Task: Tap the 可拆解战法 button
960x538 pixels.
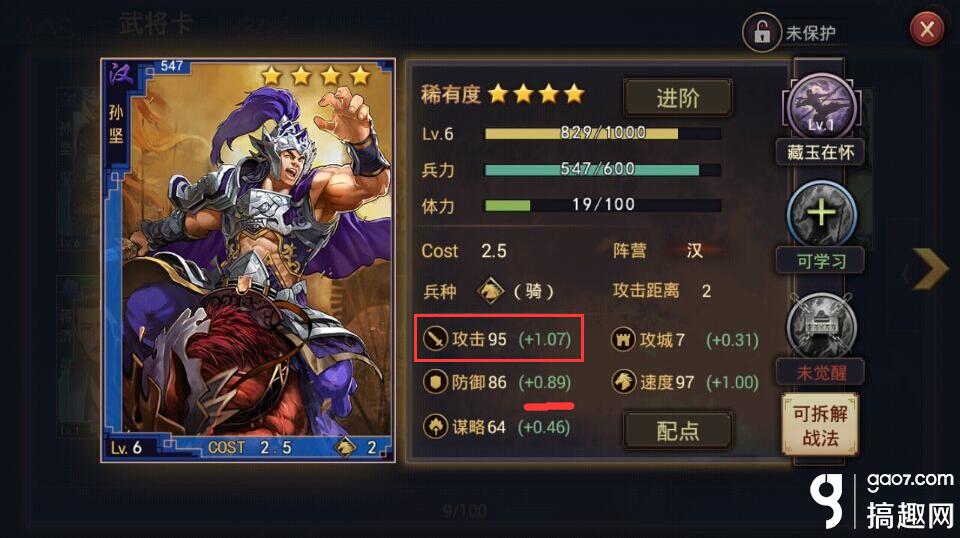Action: [x=820, y=425]
